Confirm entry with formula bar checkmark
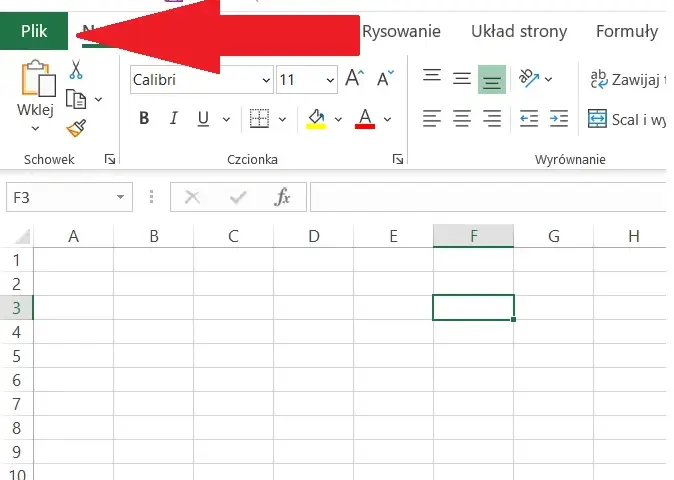The image size is (674, 480). coord(238,197)
